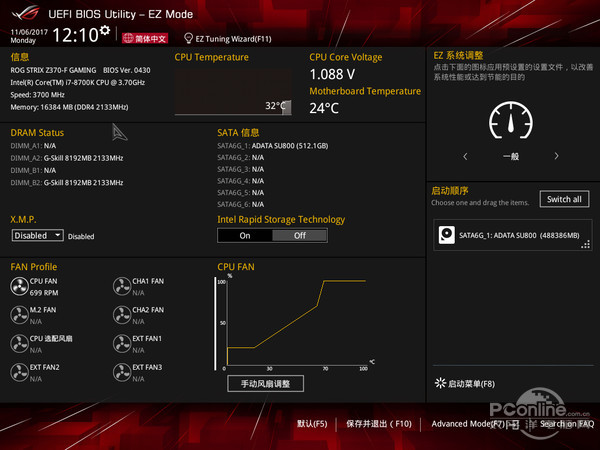
Task: Go to previous EZ tuning profile arrow
Action: (465, 156)
